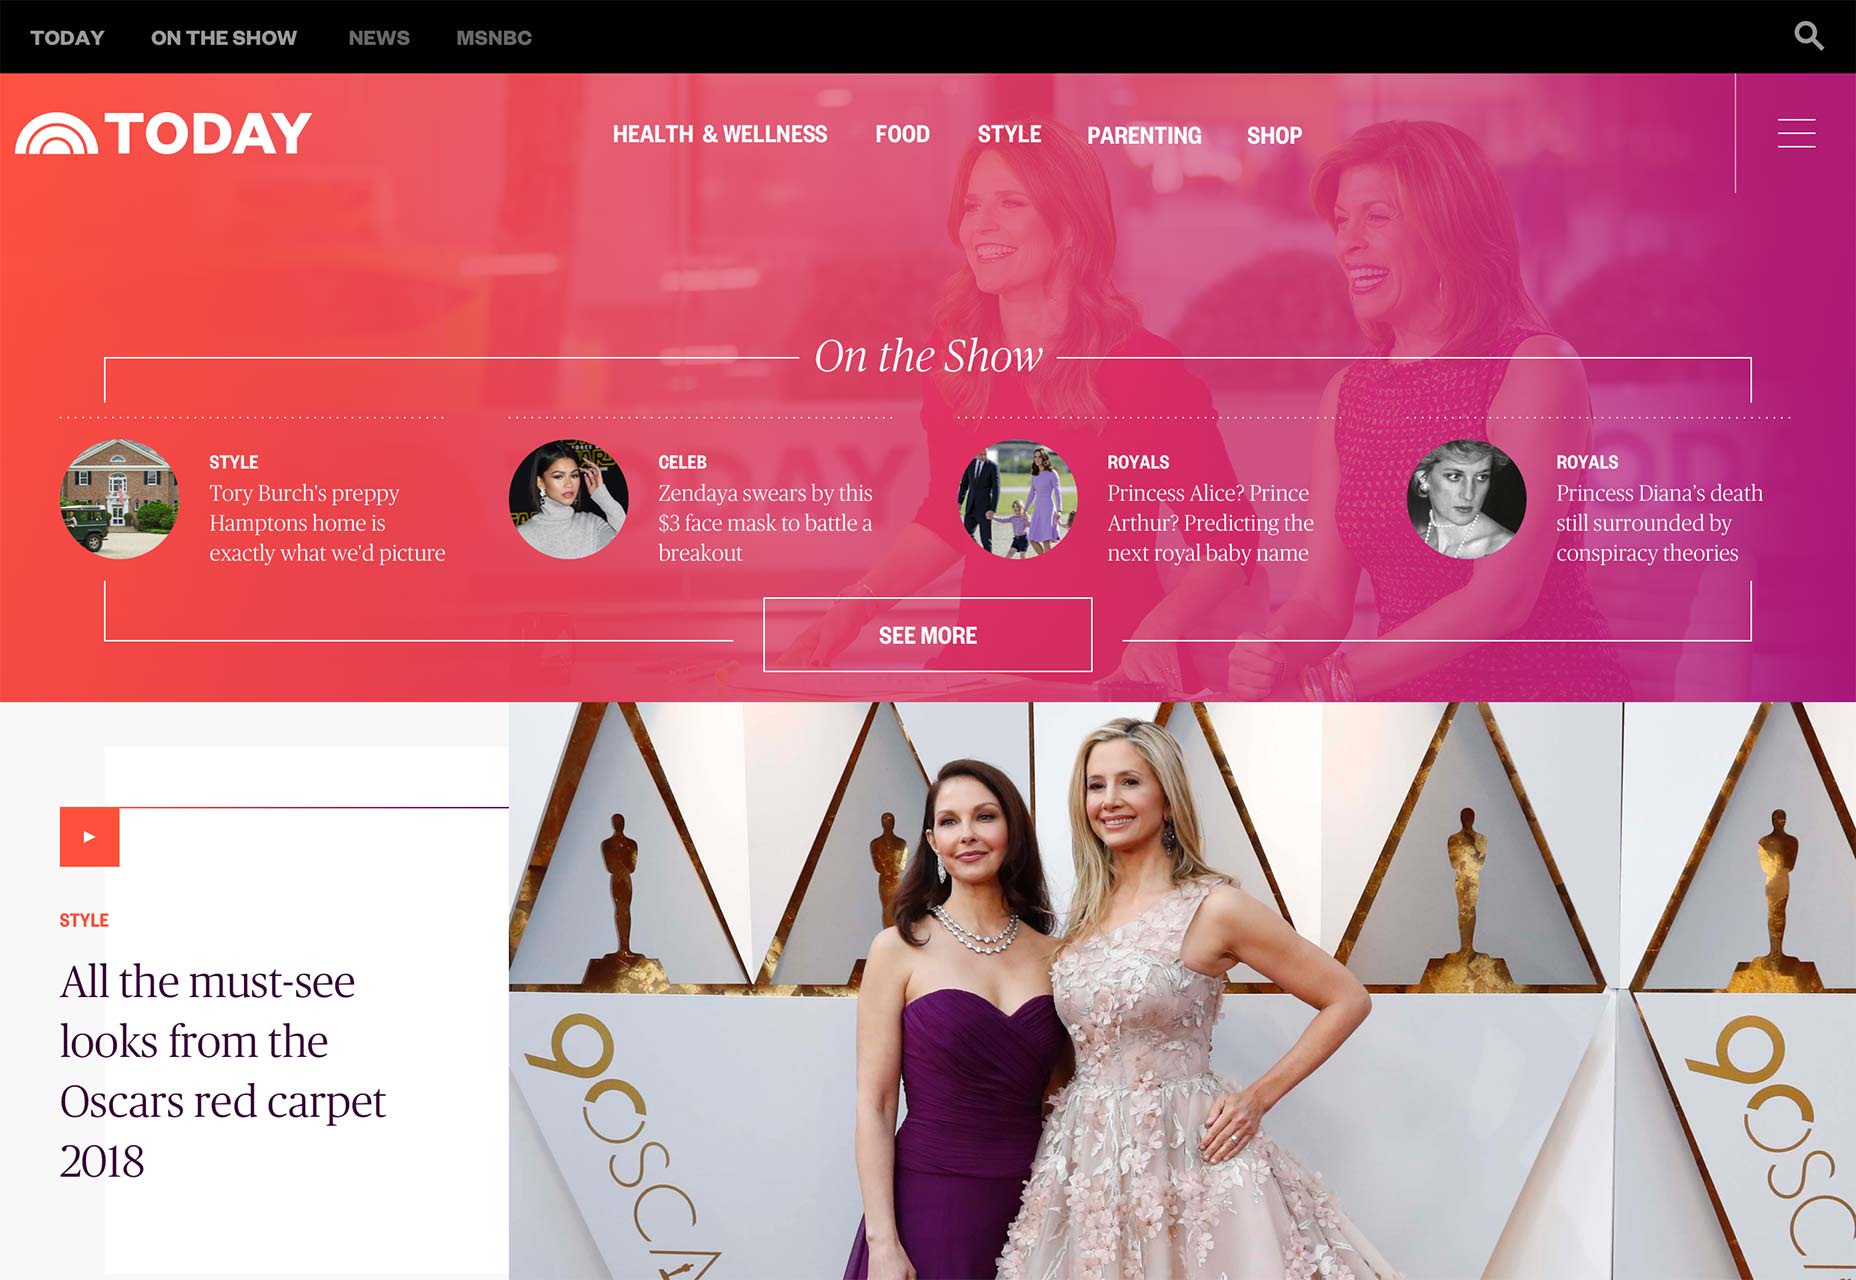Switch to the NEWS tab

[x=378, y=37]
